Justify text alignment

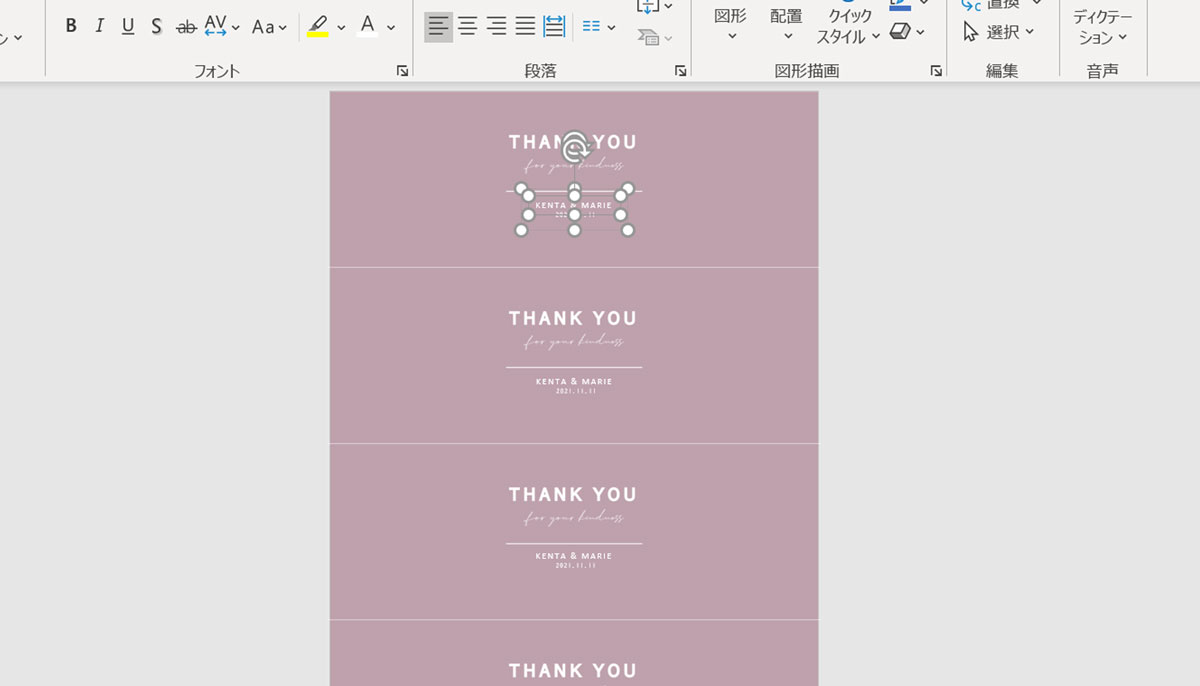tap(525, 27)
